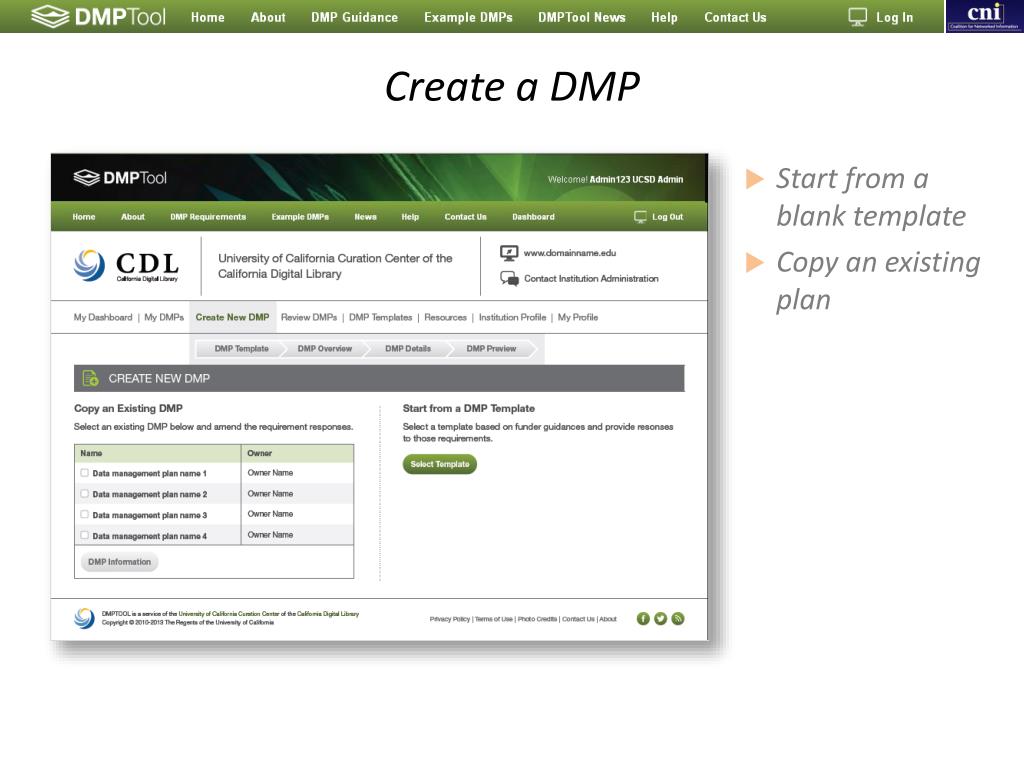Viewport: 1024px width, 768px height.
Task: Open Privacy Policy footer link
Action: point(449,619)
